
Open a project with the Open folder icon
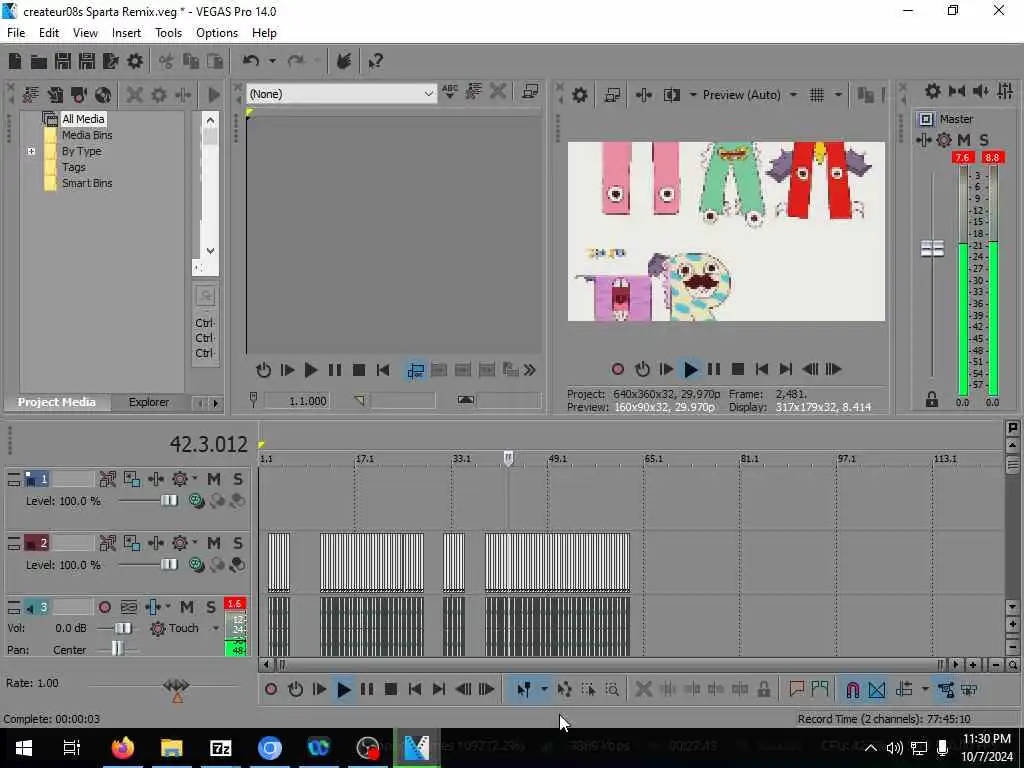[39, 61]
